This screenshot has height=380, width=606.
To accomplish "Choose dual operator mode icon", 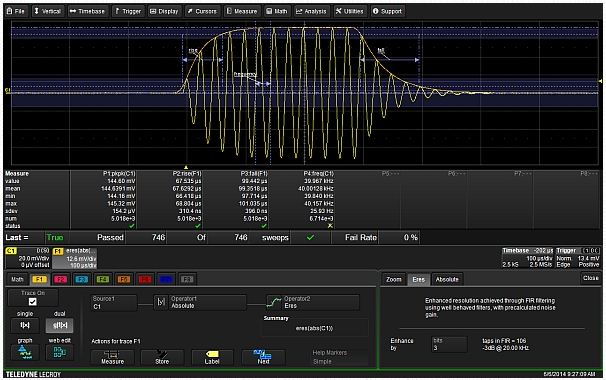I will click(x=60, y=325).
